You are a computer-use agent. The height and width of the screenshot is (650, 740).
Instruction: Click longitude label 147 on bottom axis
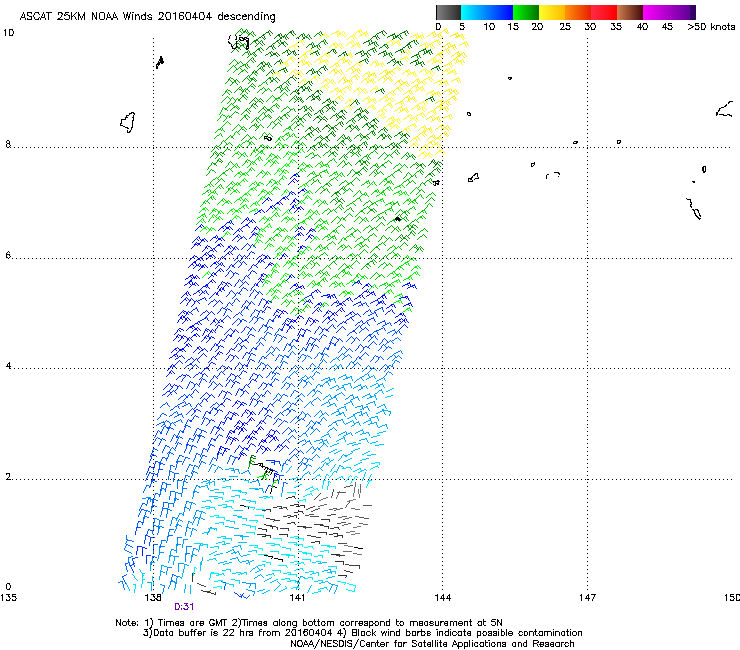[588, 598]
